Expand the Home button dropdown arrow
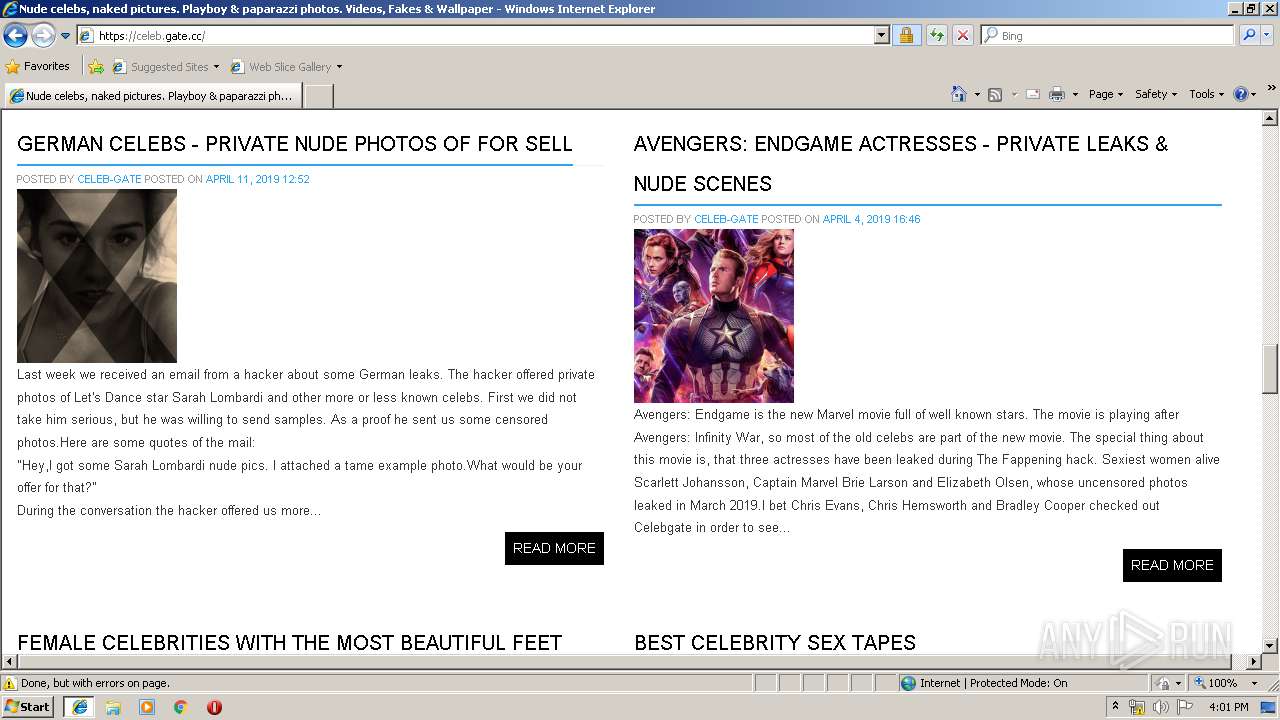Image resolution: width=1280 pixels, height=720 pixels. point(975,94)
